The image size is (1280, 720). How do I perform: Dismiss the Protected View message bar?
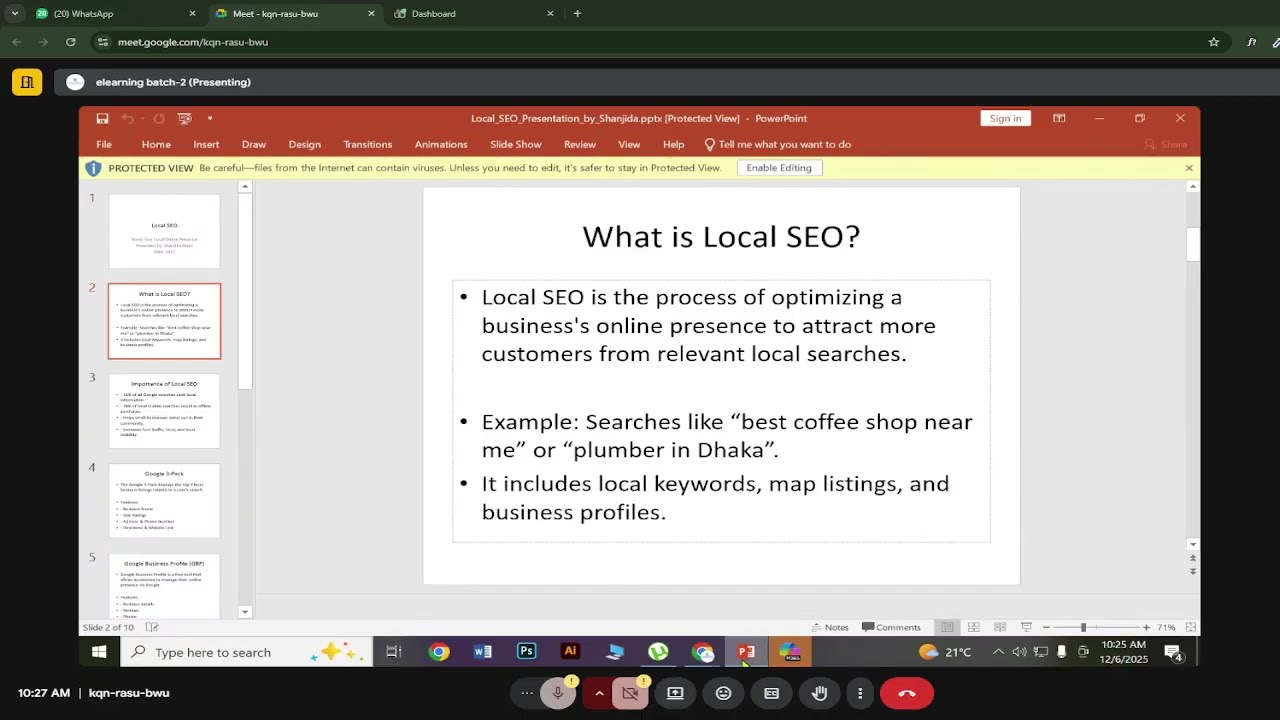(x=1189, y=168)
